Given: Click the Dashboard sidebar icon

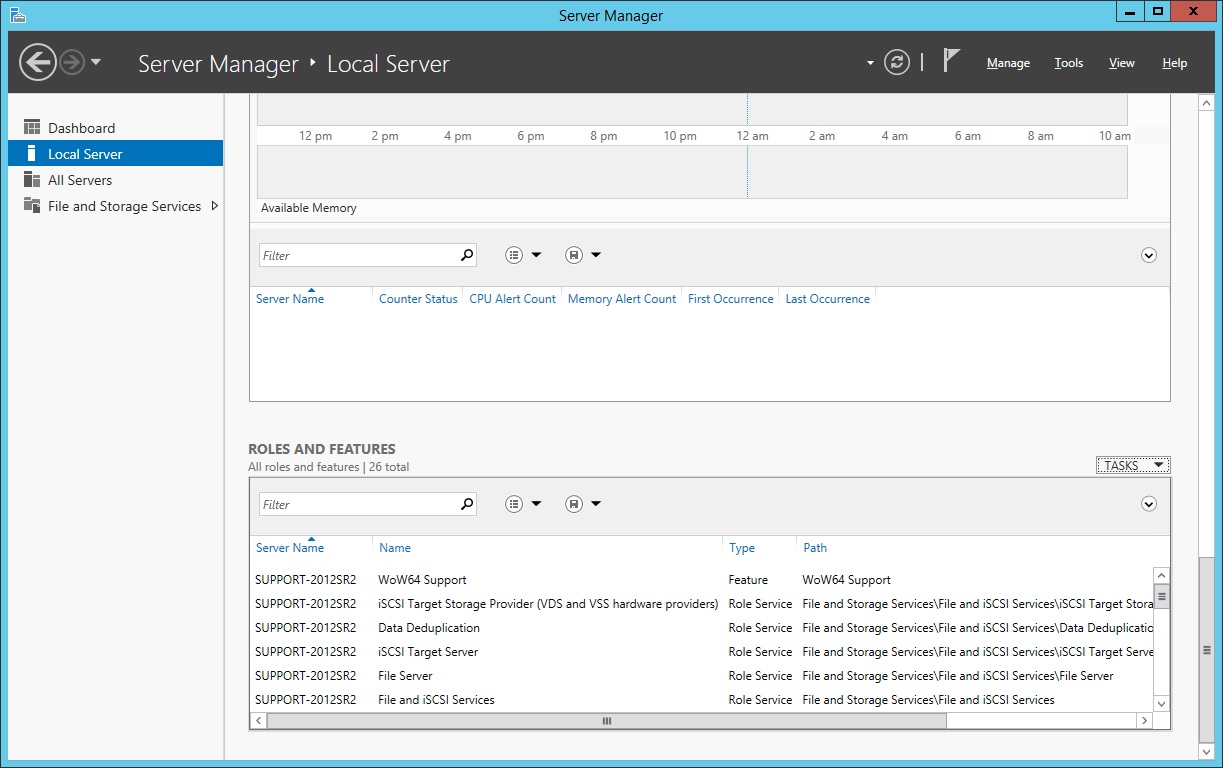Looking at the screenshot, I should coord(32,128).
